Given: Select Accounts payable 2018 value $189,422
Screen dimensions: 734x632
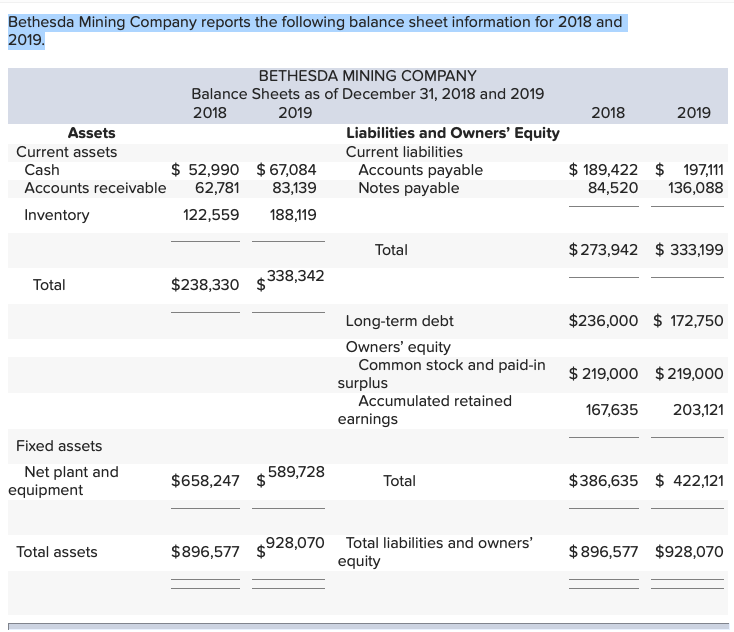Looking at the screenshot, I should click(603, 169).
